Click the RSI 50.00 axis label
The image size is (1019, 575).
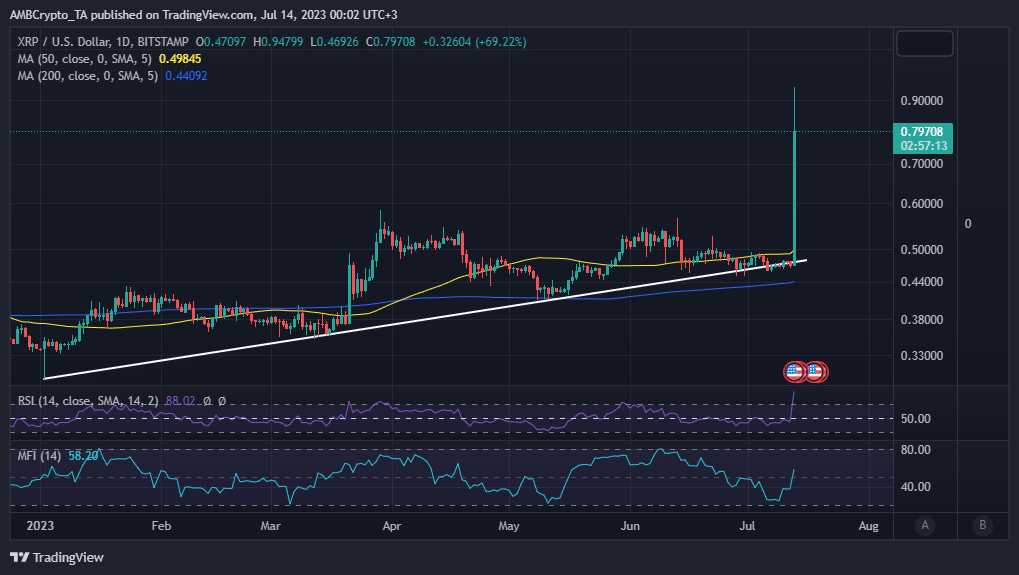pos(916,419)
